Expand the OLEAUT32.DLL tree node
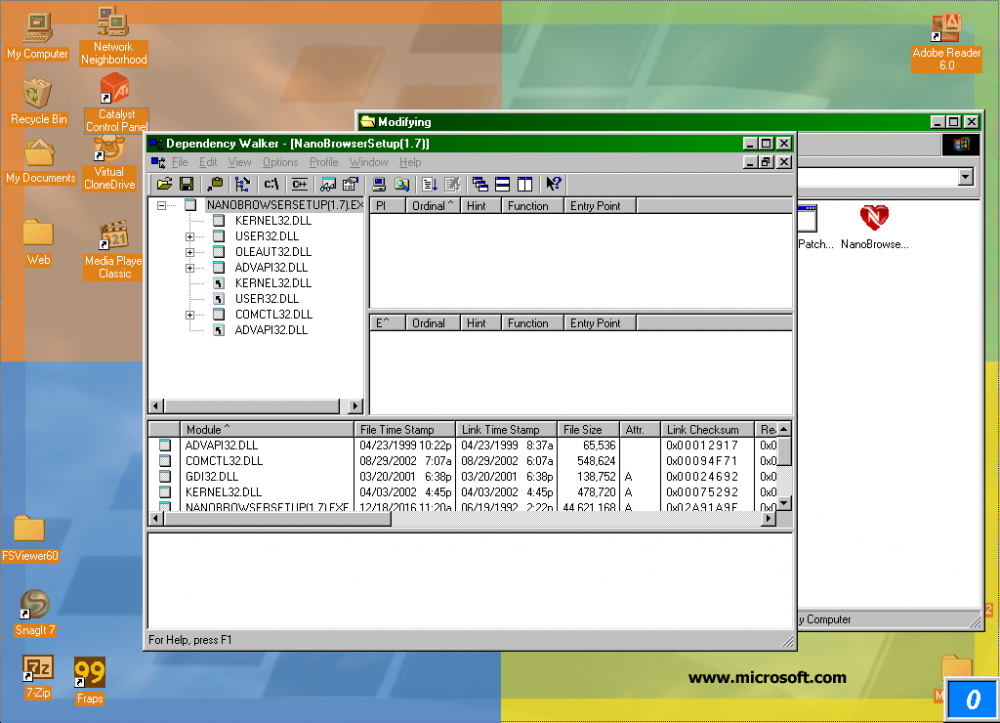Screen dimensions: 1000x723 190,252
